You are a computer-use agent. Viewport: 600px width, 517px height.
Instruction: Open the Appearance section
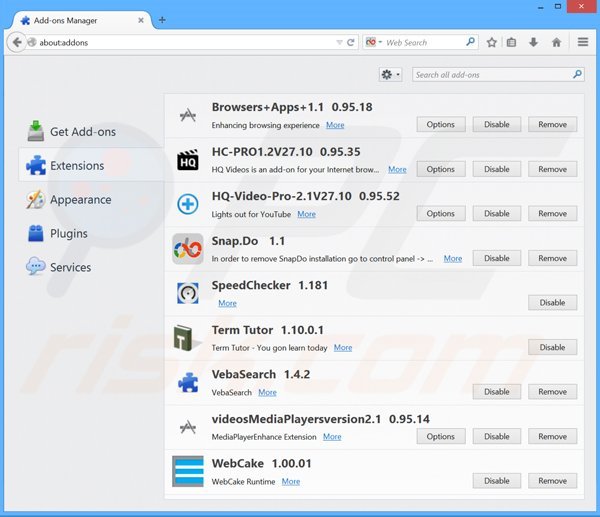[91, 199]
